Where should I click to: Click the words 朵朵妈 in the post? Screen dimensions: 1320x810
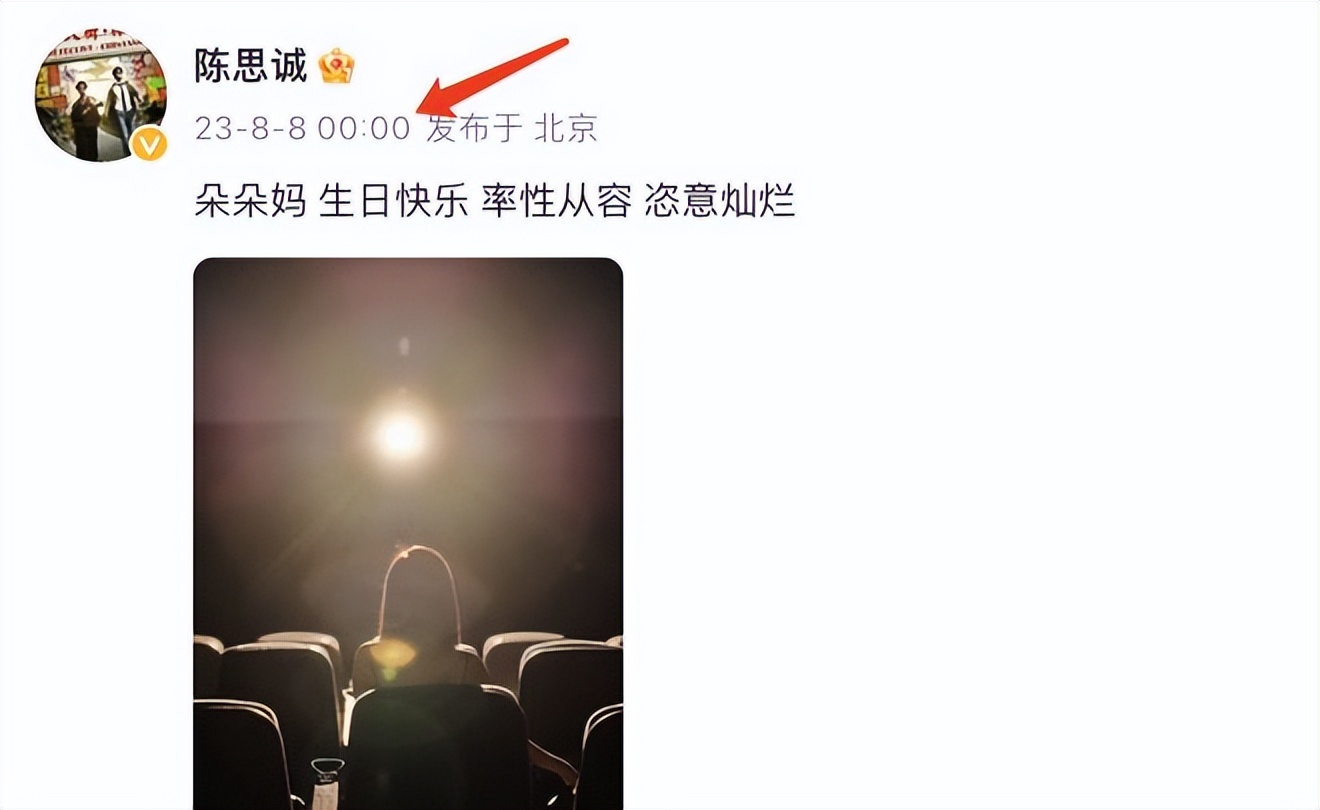(x=250, y=201)
